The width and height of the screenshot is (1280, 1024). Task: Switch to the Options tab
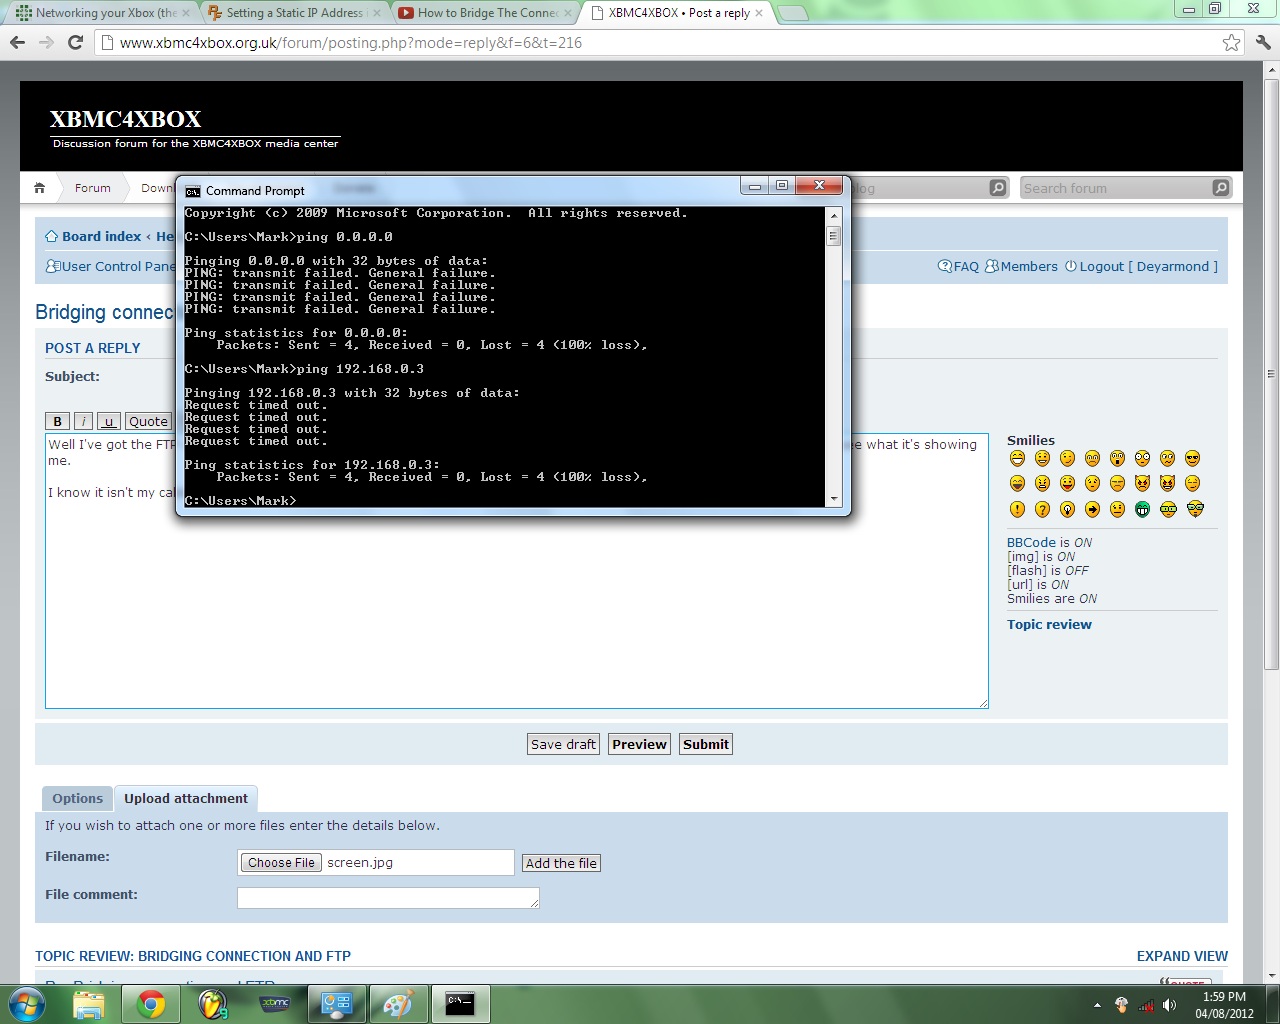pyautogui.click(x=78, y=798)
